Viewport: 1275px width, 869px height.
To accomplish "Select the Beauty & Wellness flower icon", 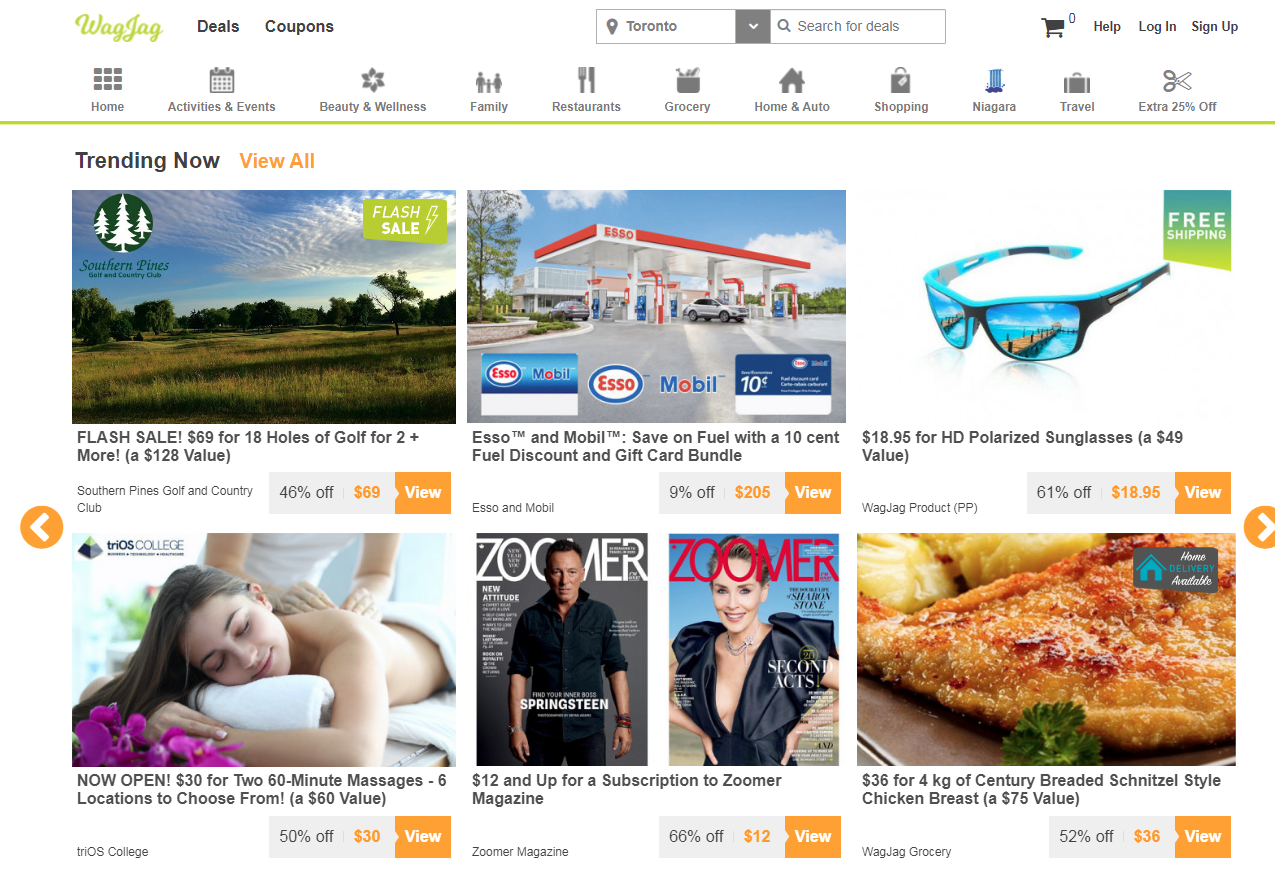I will pos(372,81).
